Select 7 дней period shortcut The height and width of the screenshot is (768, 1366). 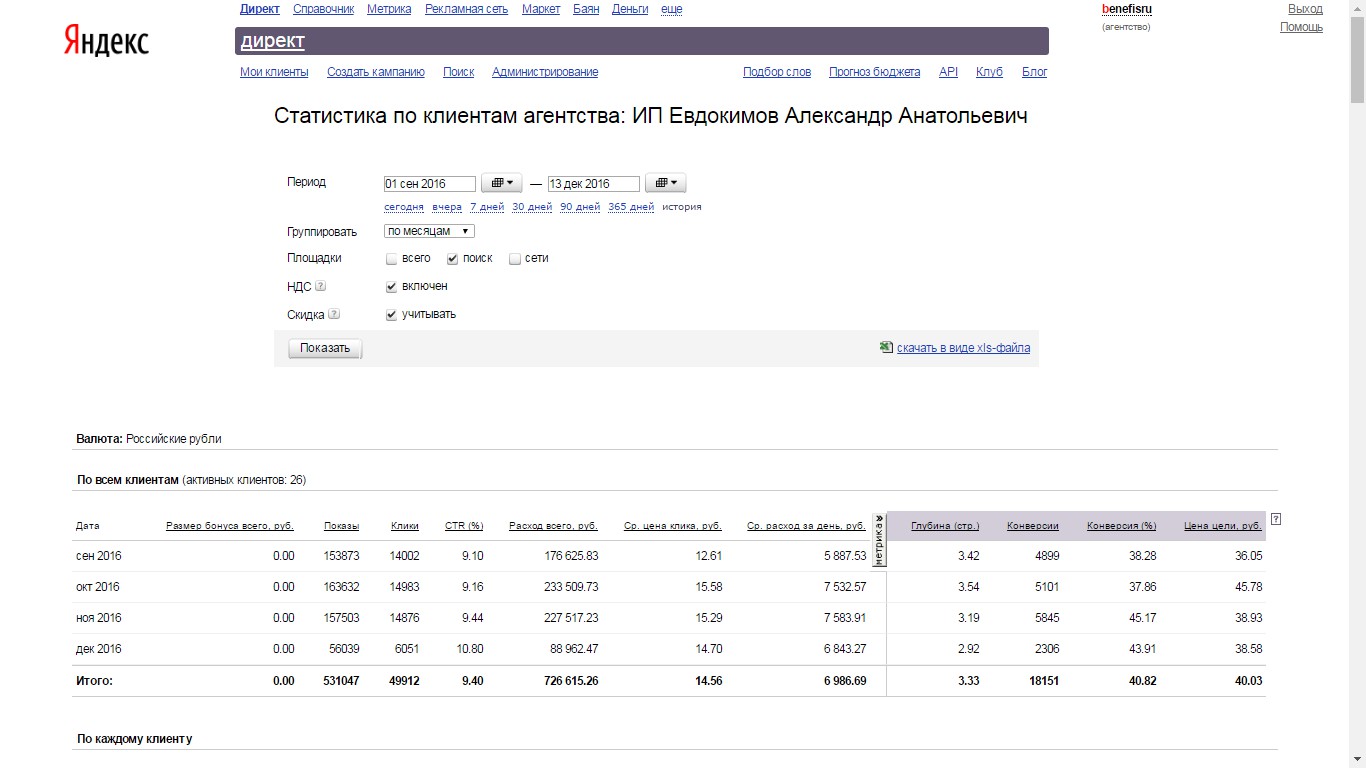point(487,207)
